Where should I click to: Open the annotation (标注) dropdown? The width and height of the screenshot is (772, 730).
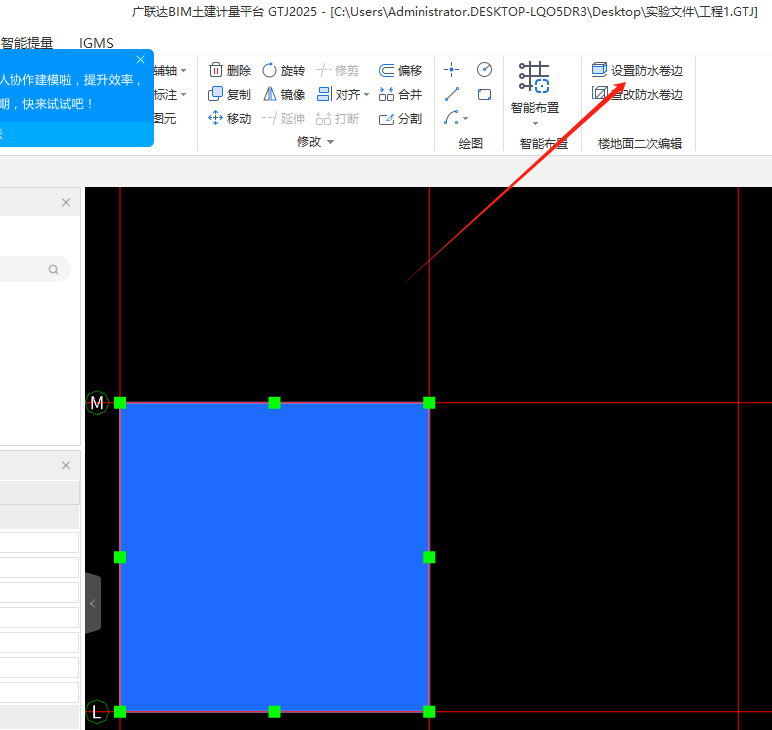coord(184,95)
